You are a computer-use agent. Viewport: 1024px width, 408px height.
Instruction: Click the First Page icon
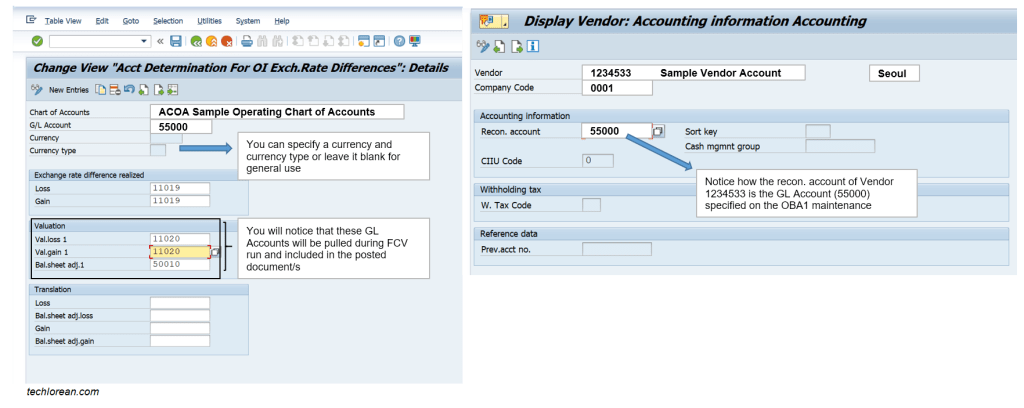click(x=297, y=41)
